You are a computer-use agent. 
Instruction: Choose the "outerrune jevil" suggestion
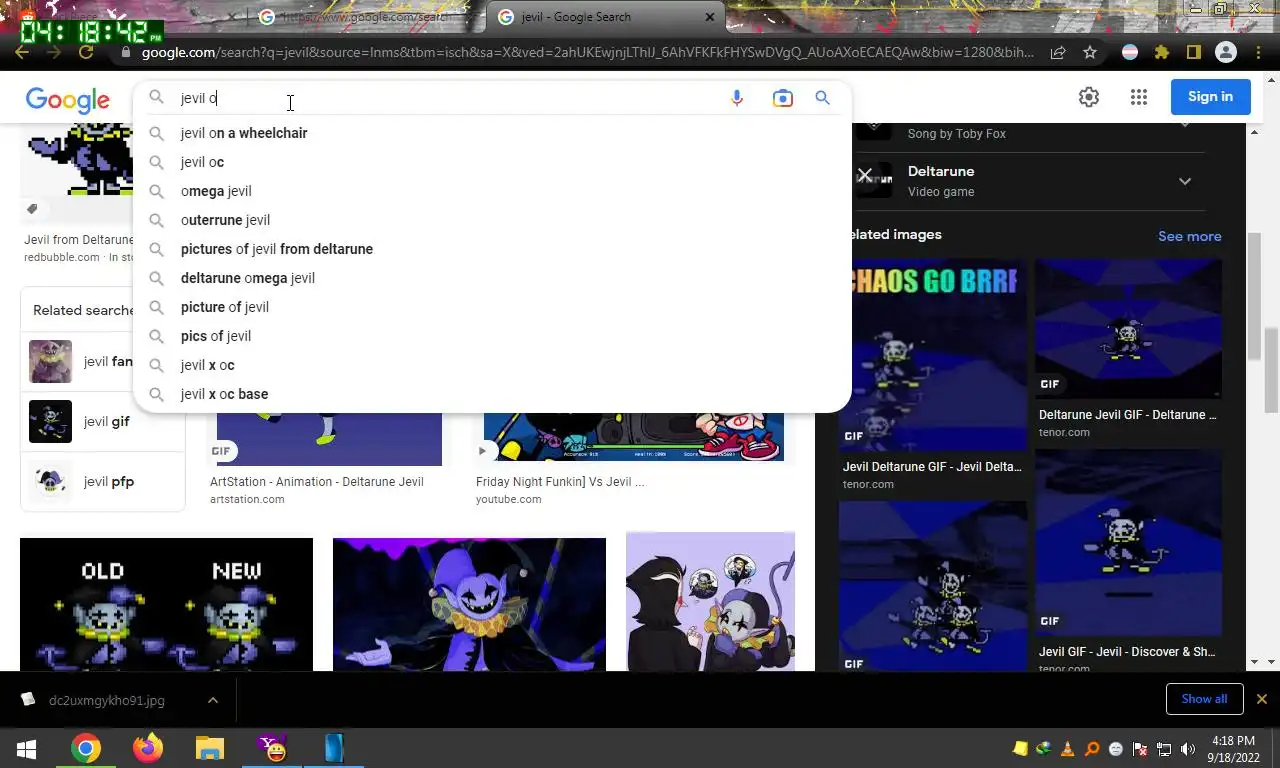point(492,220)
